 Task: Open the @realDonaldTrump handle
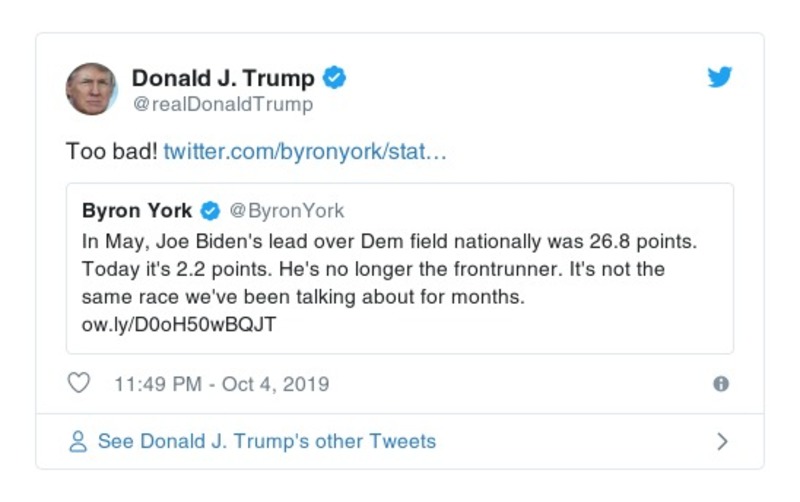[x=222, y=104]
